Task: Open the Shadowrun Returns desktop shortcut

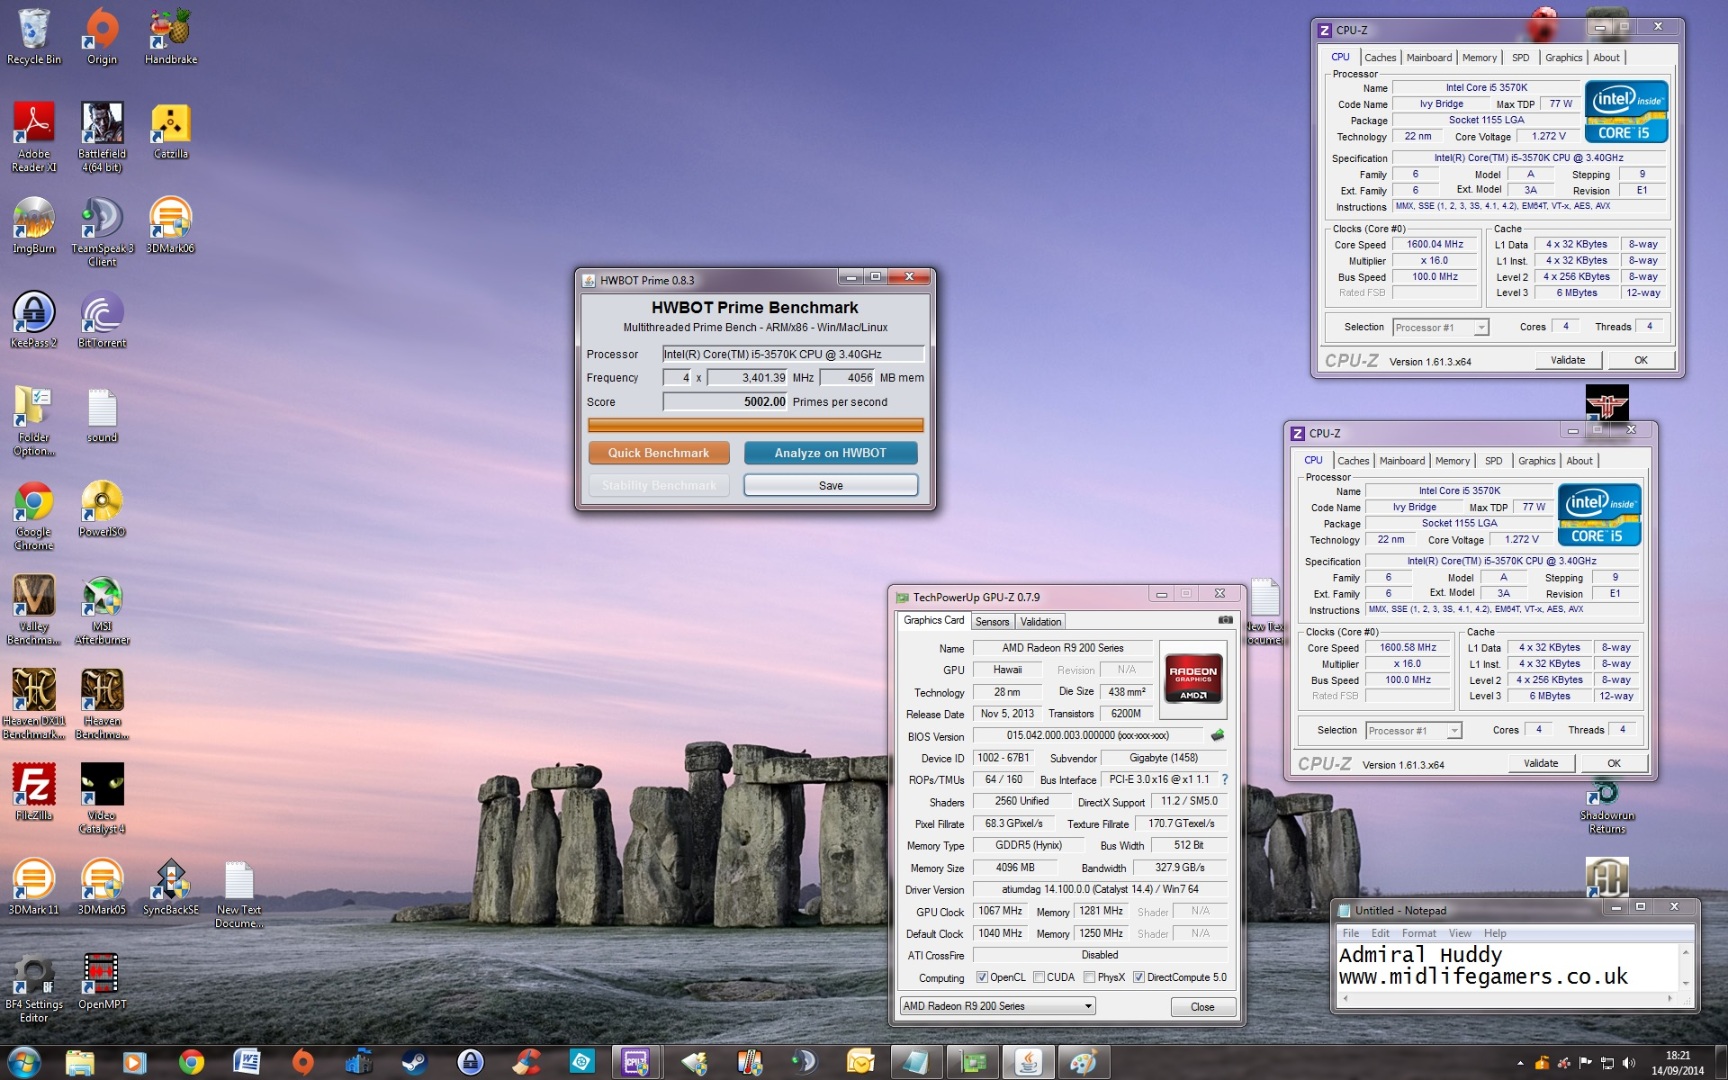Action: point(1607,809)
